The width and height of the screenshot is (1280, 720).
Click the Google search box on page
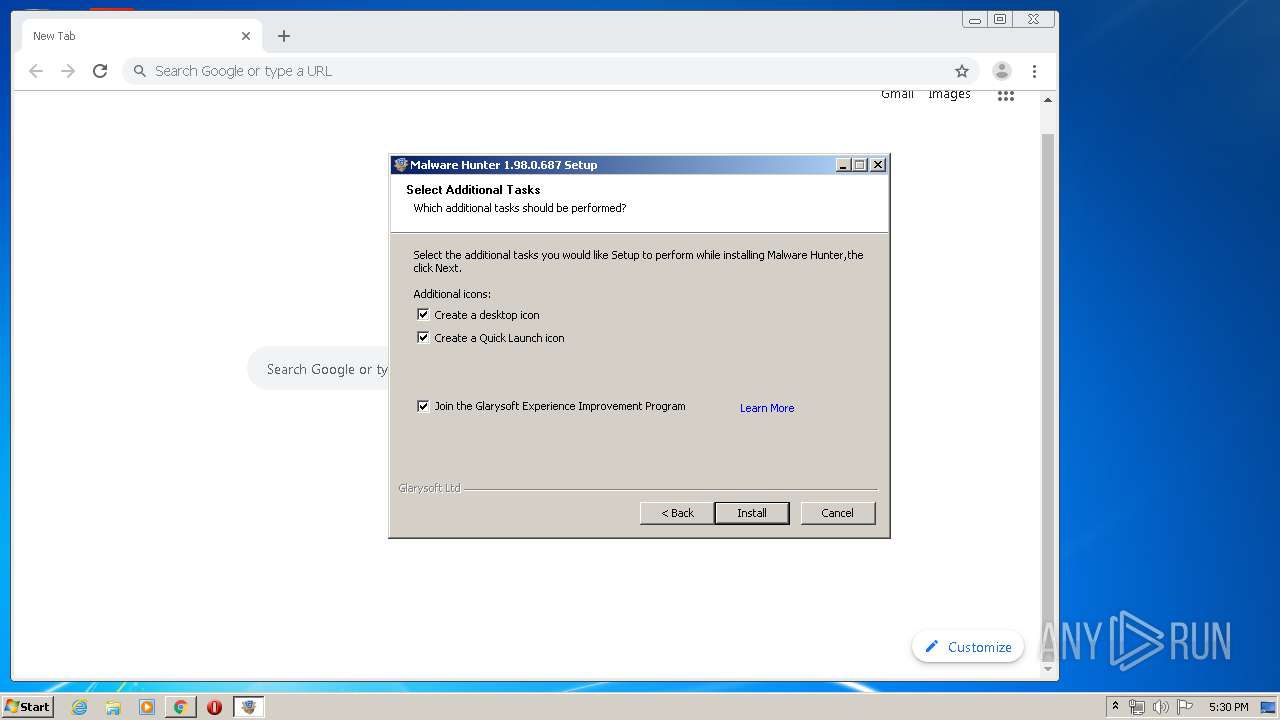click(320, 369)
